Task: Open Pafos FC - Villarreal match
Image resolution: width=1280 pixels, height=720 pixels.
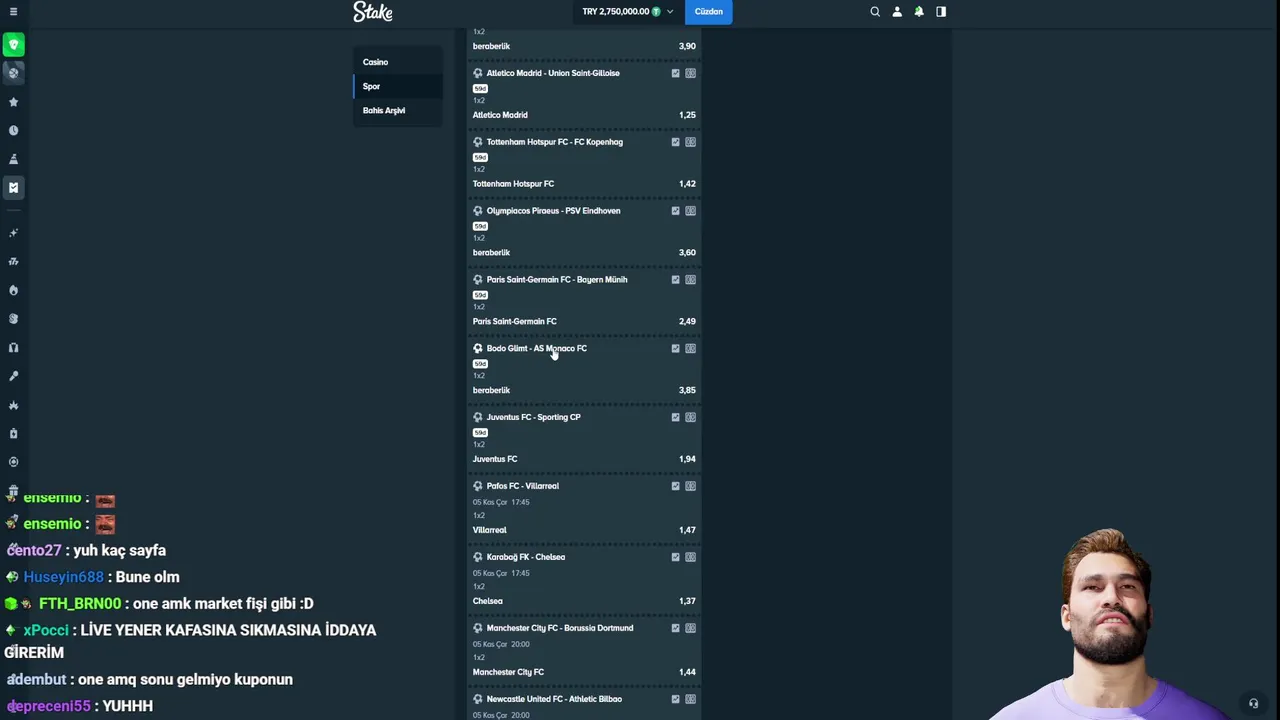Action: click(523, 486)
